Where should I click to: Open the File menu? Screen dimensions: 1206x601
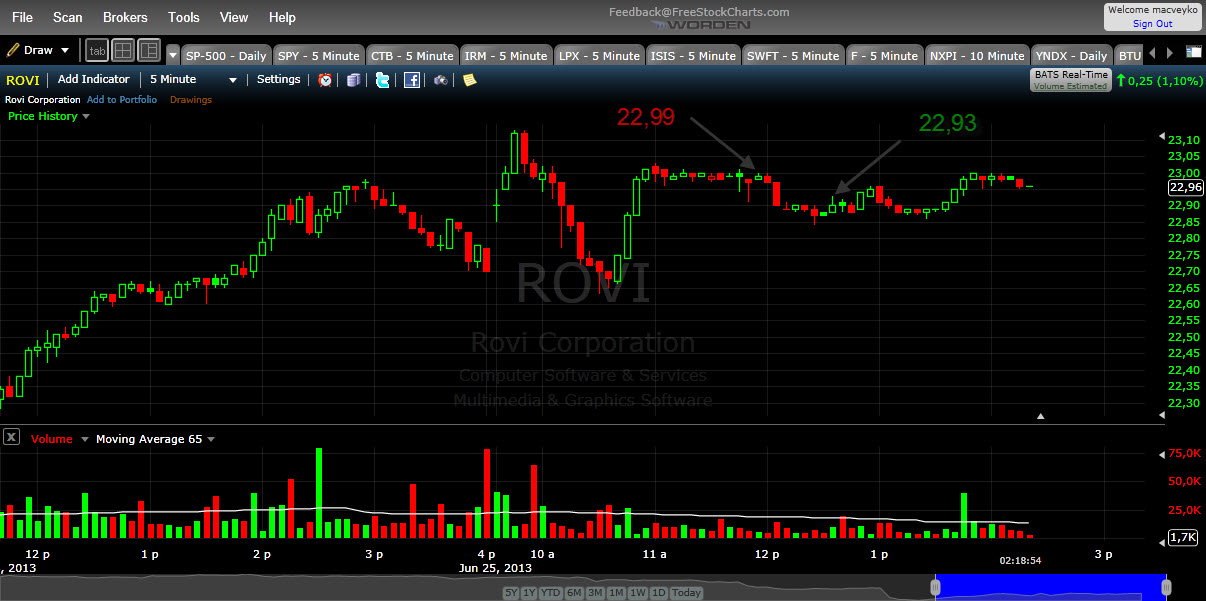pyautogui.click(x=22, y=17)
